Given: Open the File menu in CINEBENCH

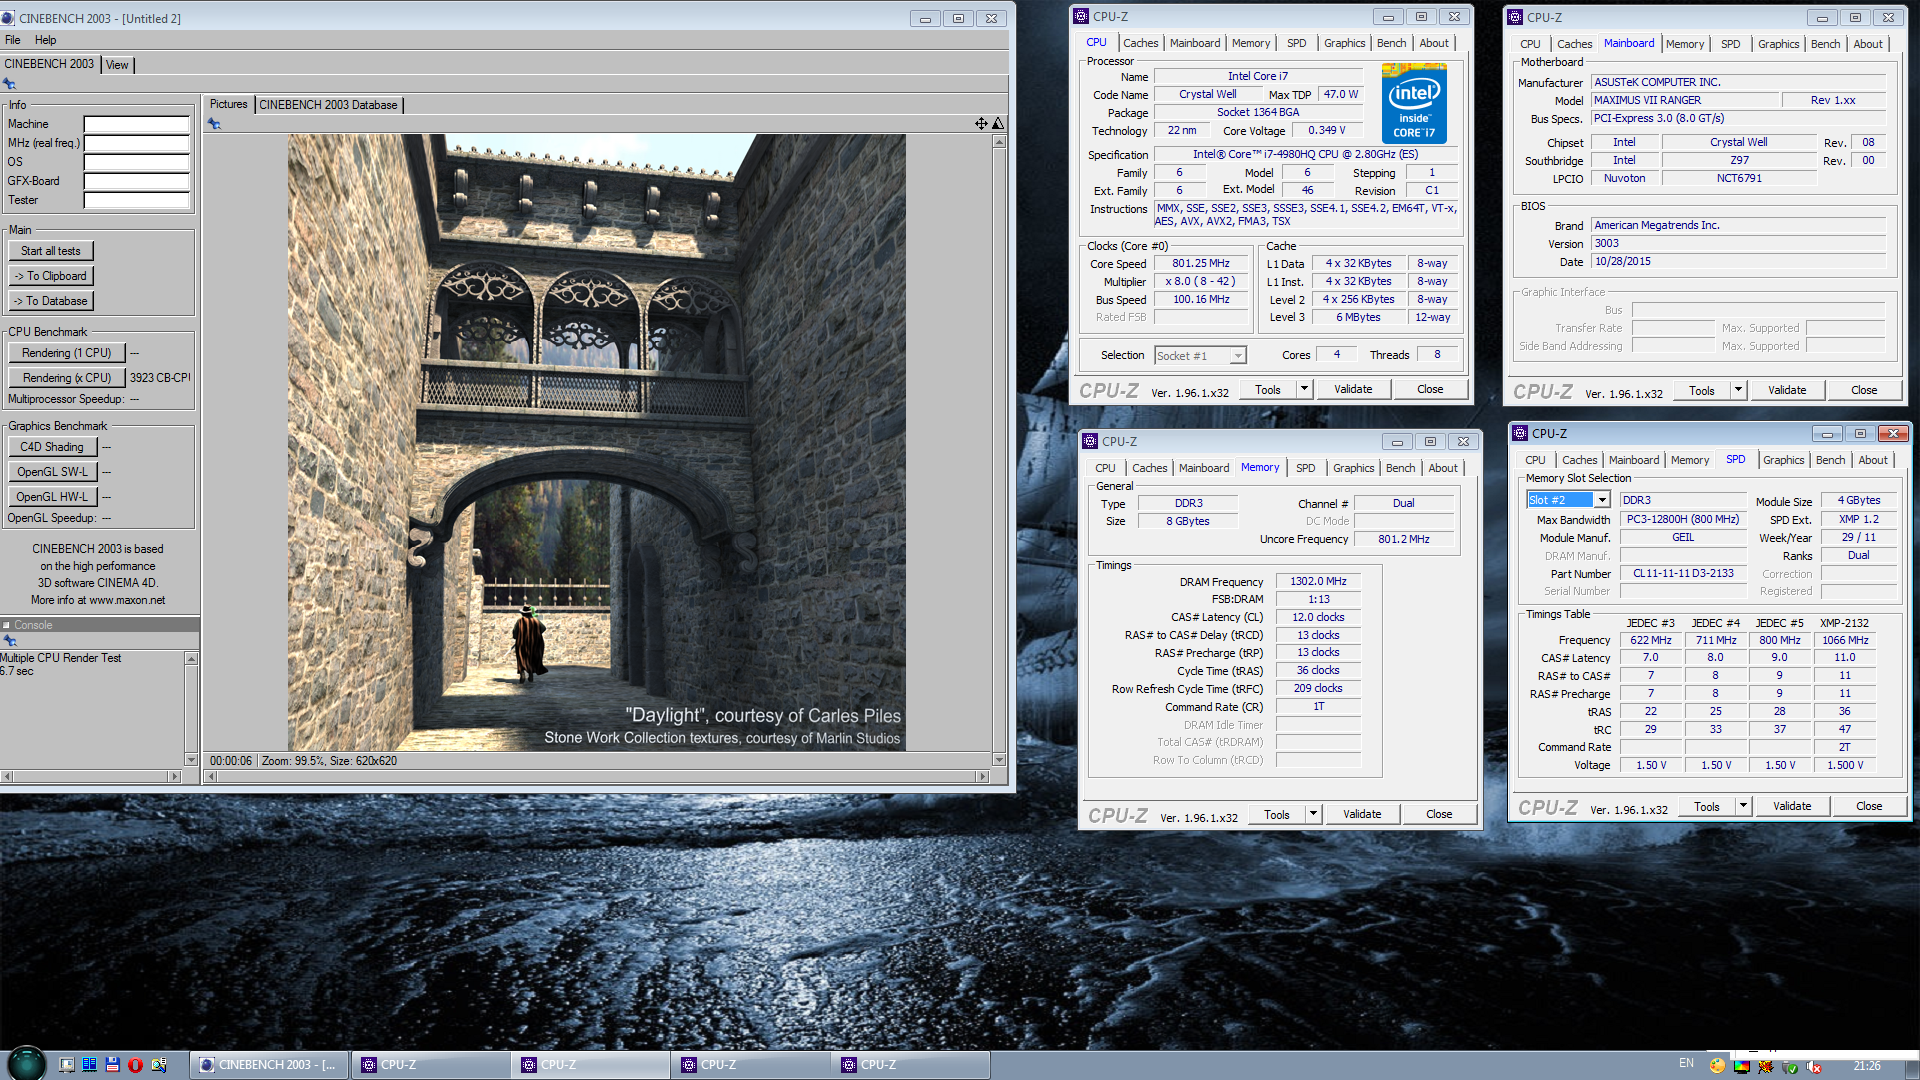Looking at the screenshot, I should 13,40.
